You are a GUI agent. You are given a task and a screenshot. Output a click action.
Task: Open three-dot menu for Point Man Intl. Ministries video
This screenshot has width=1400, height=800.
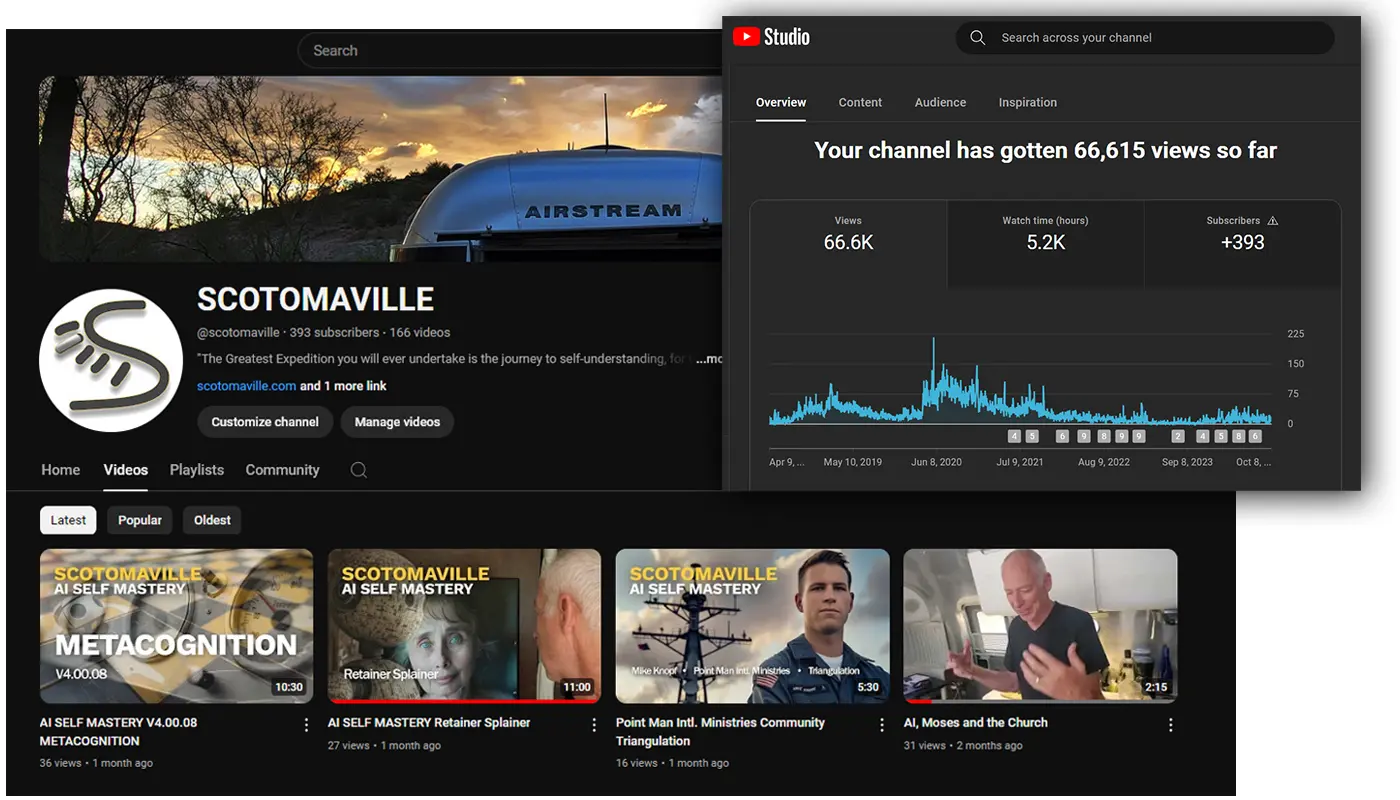(882, 725)
